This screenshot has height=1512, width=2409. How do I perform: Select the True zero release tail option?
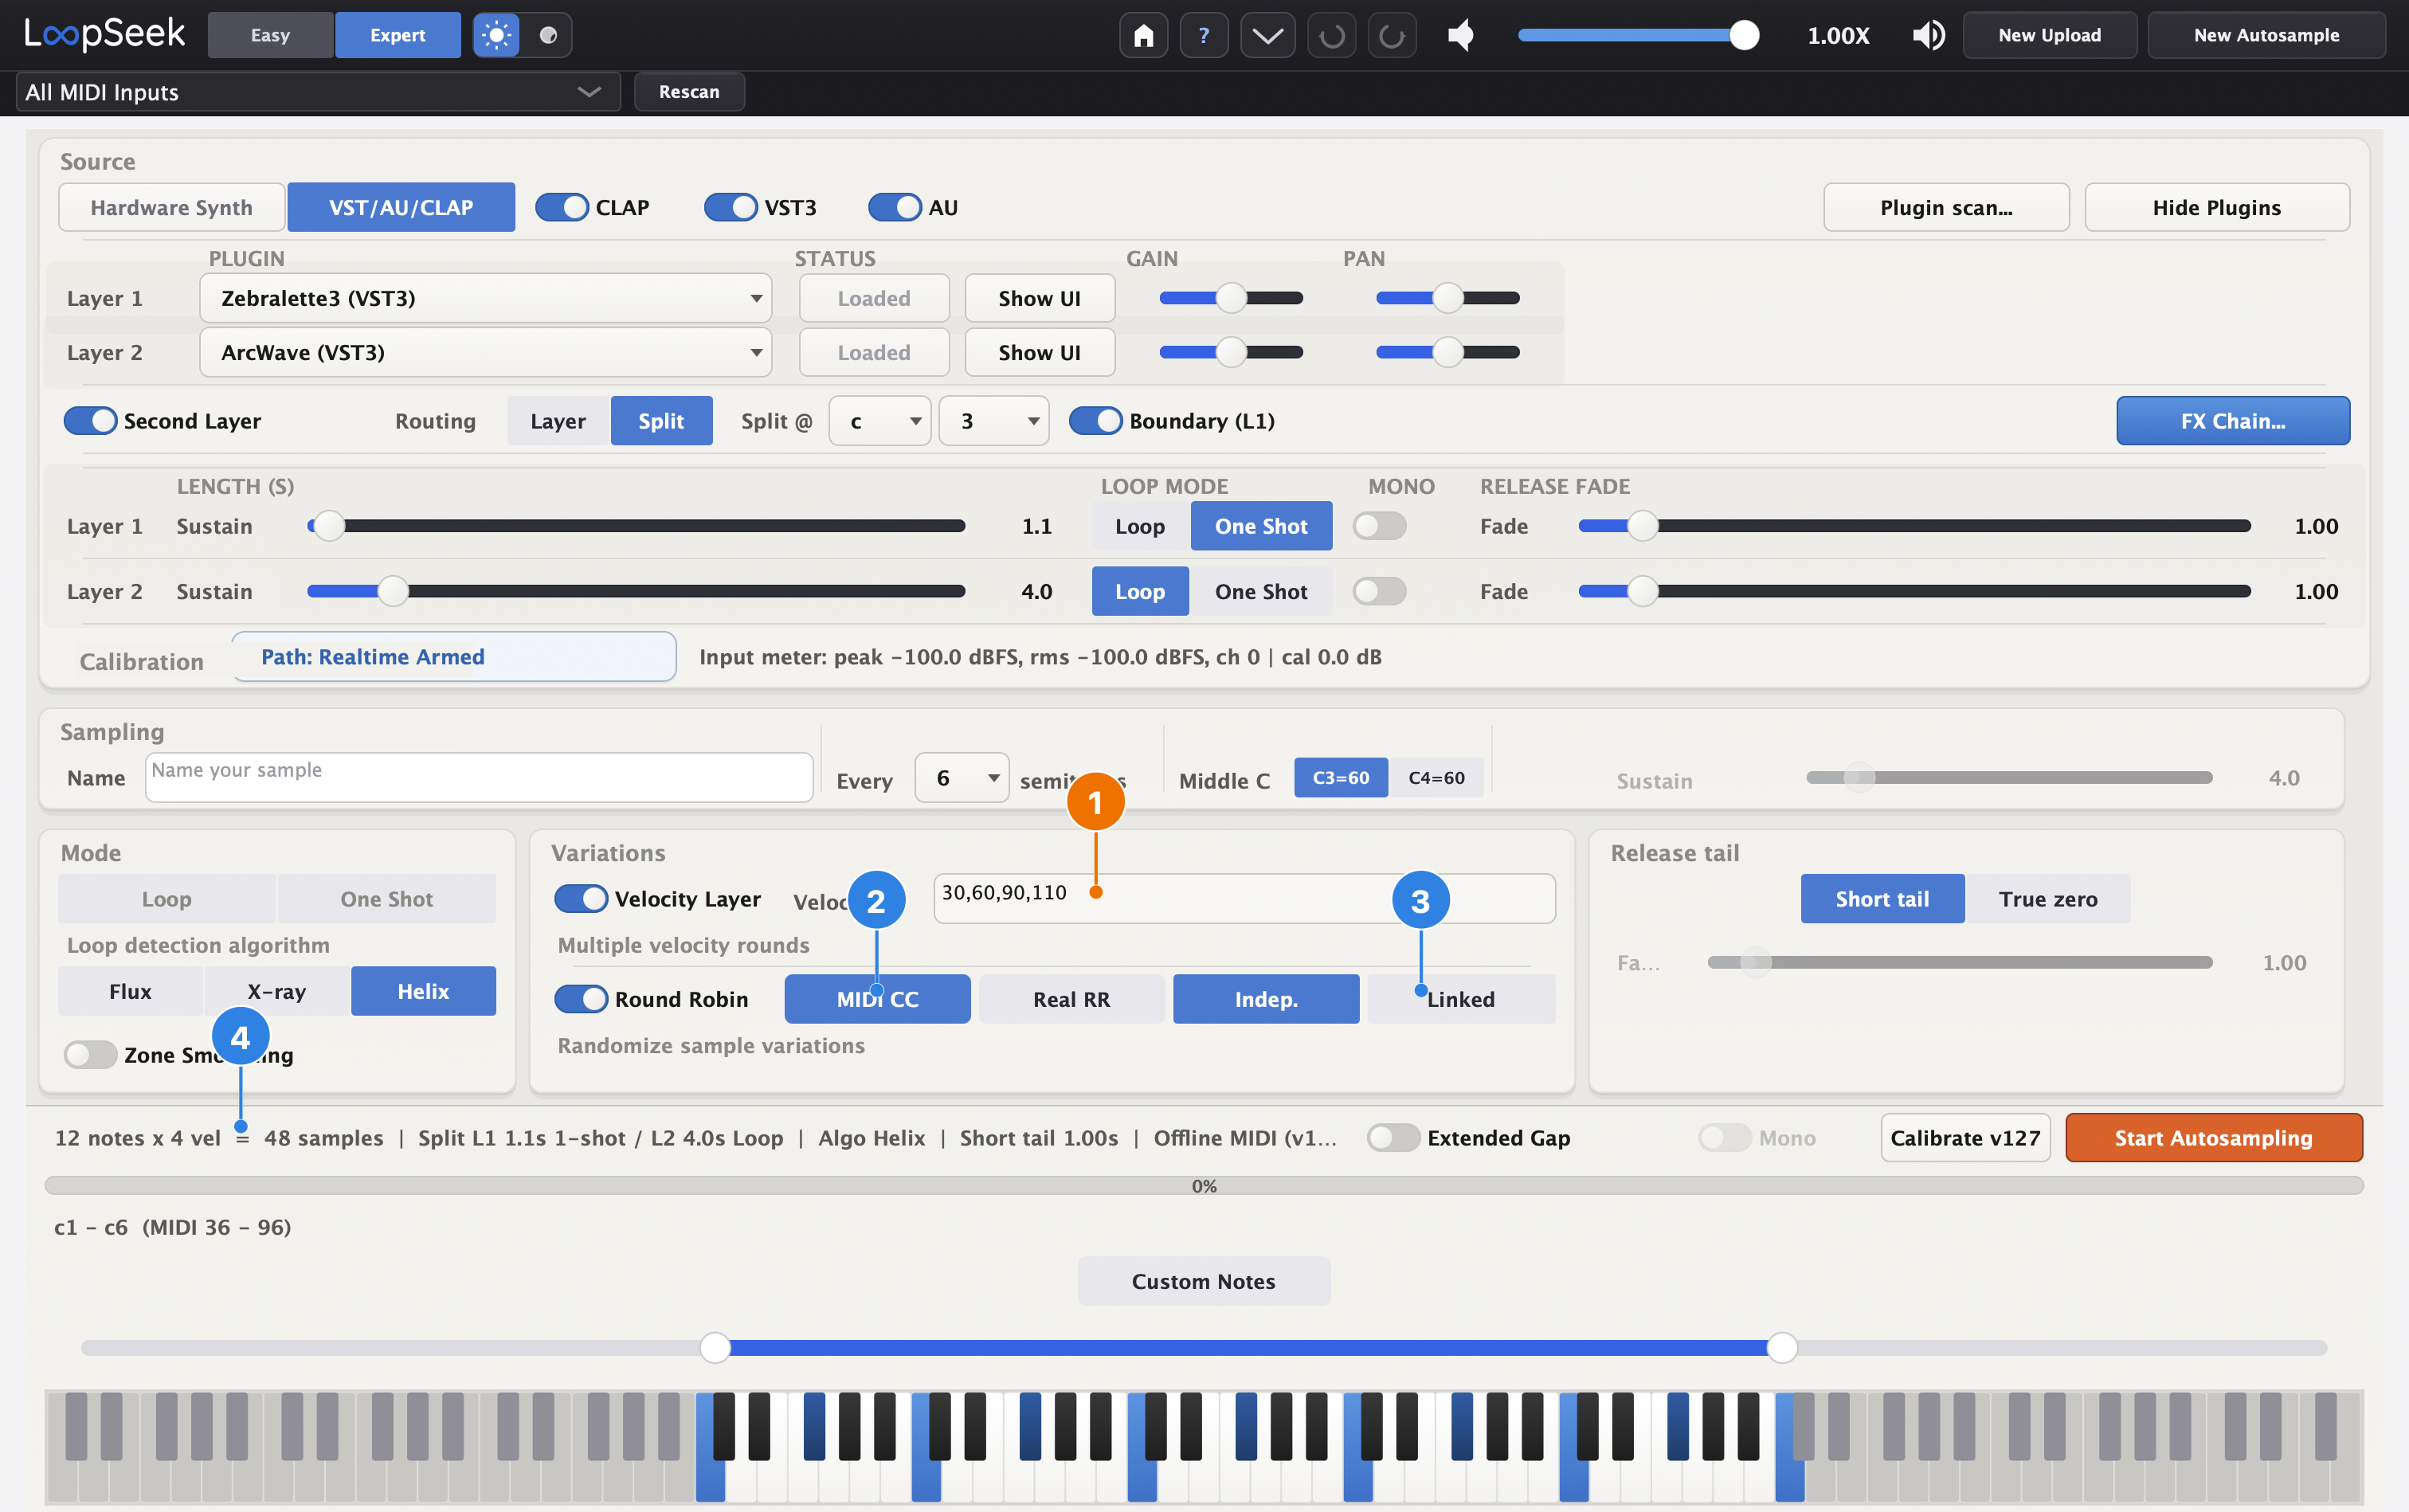2047,899
